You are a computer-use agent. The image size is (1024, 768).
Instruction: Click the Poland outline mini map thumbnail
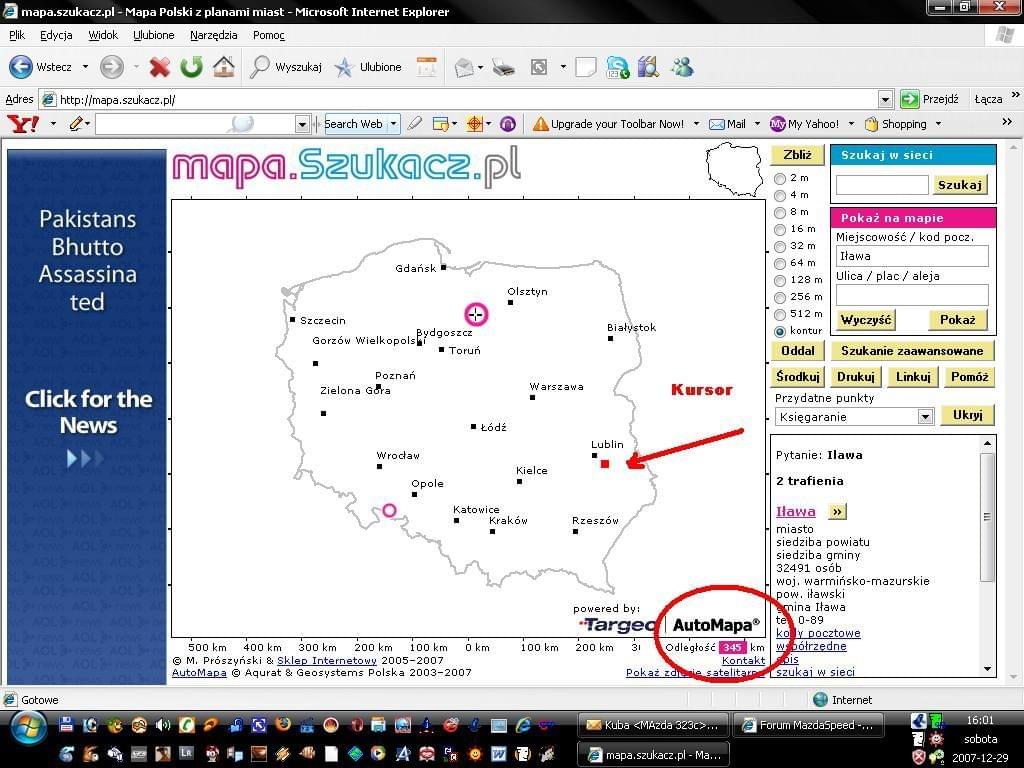(x=734, y=168)
